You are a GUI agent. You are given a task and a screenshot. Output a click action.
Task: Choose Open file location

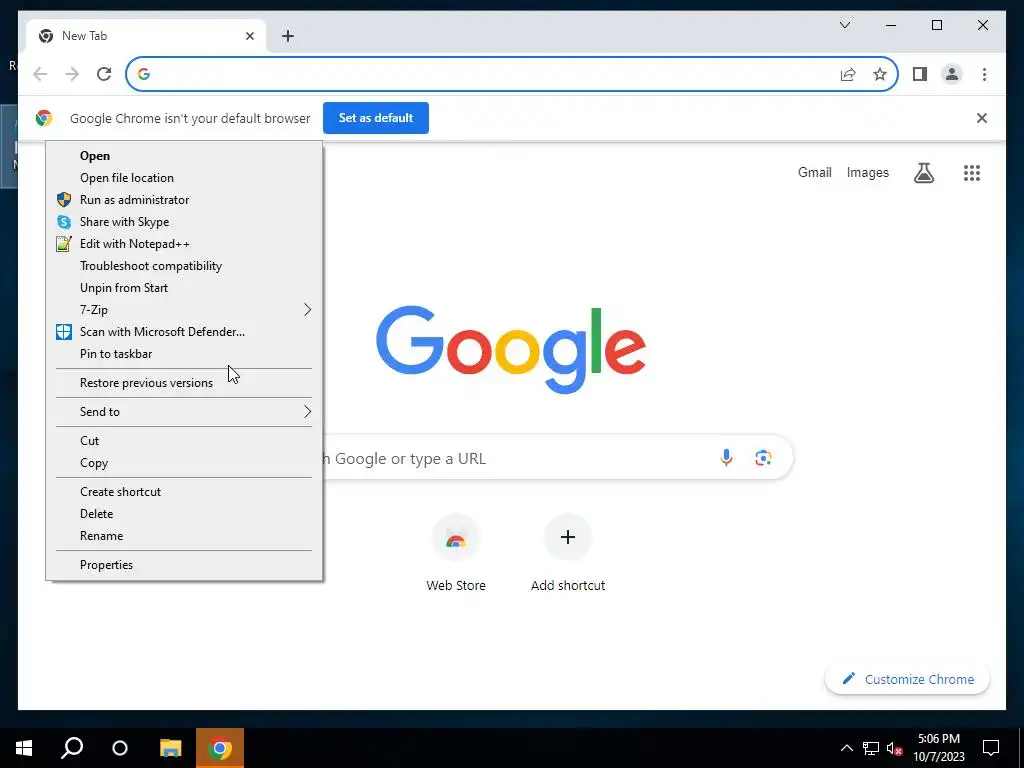click(184, 178)
